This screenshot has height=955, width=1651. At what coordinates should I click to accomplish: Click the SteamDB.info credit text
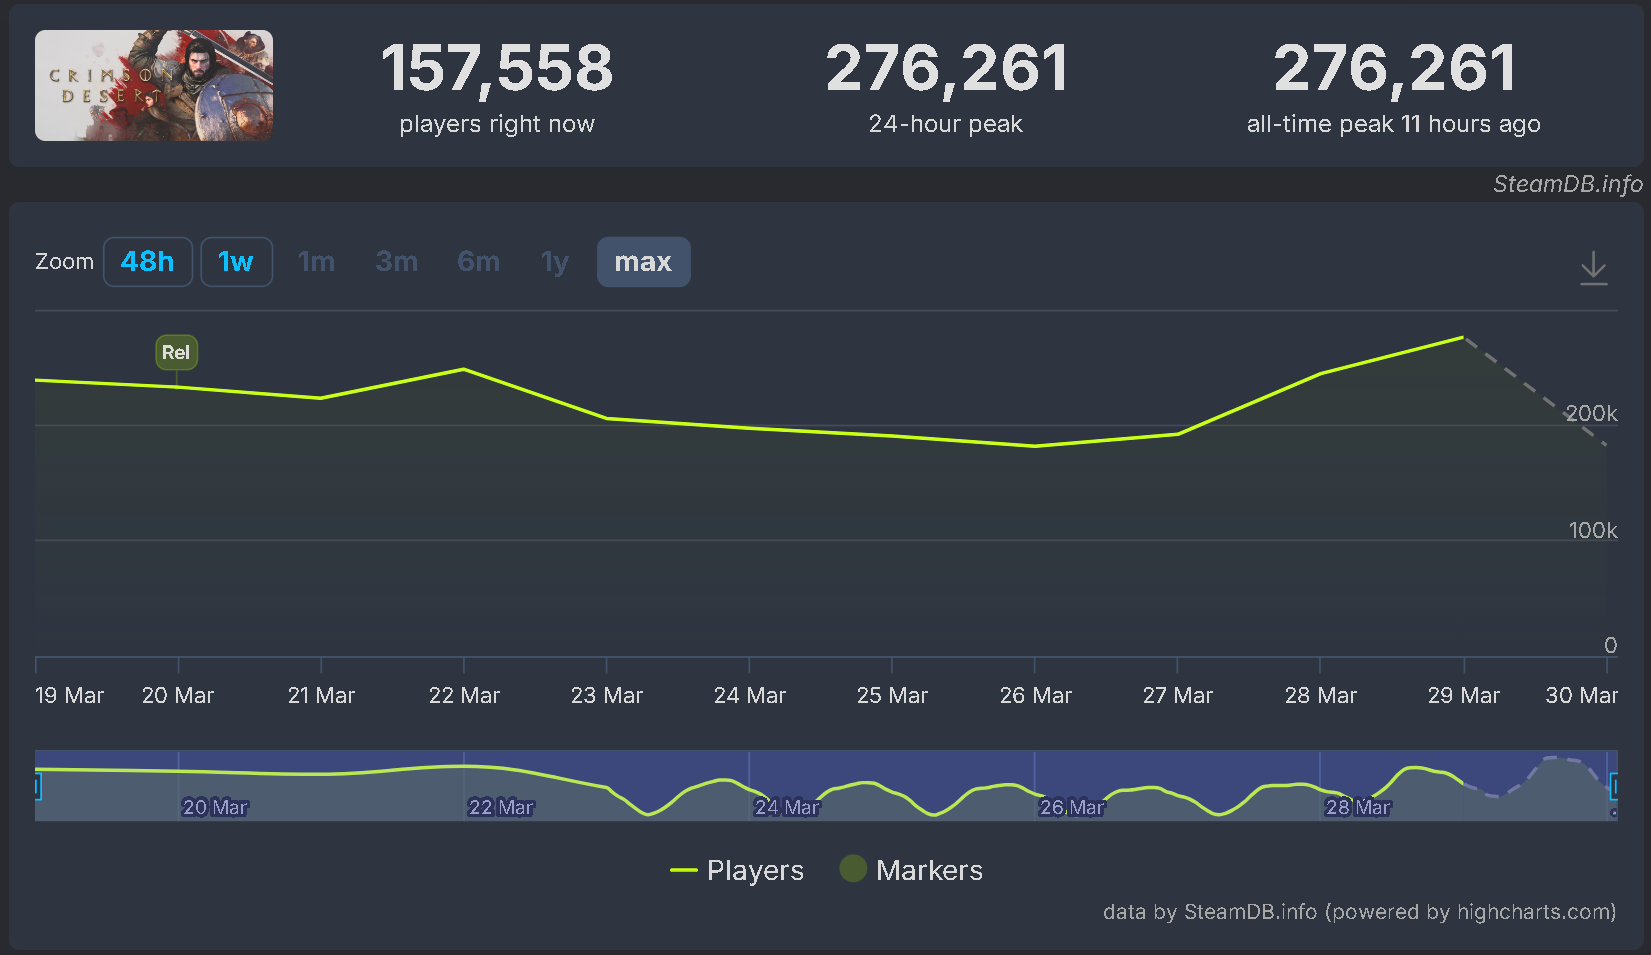click(x=1567, y=184)
